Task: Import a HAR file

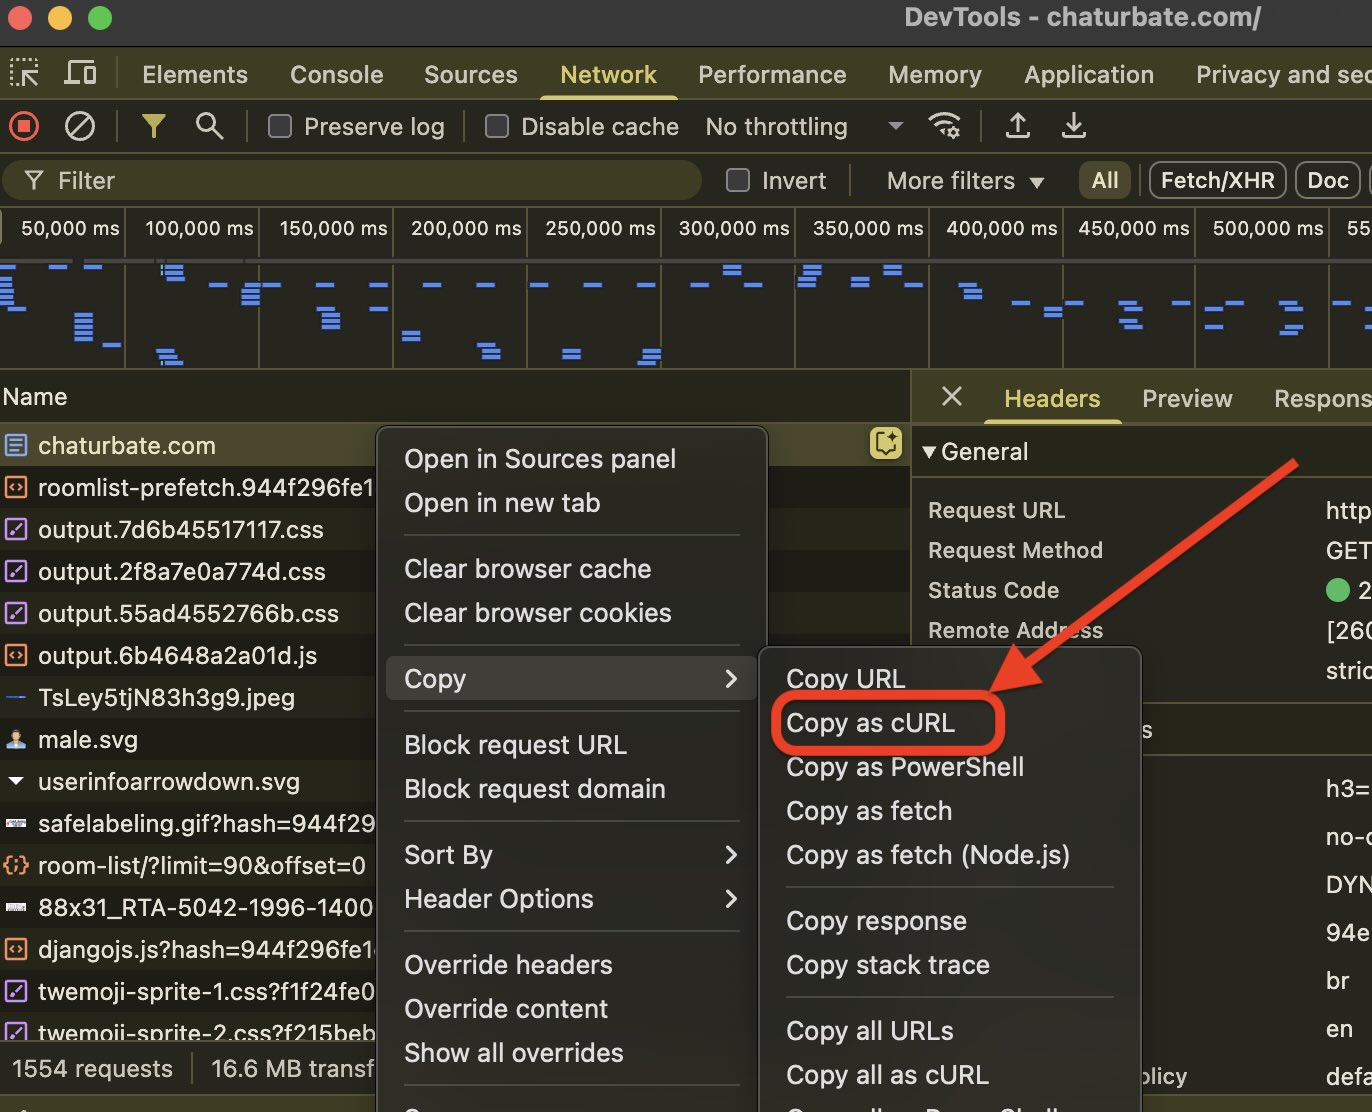Action: coord(1017,126)
